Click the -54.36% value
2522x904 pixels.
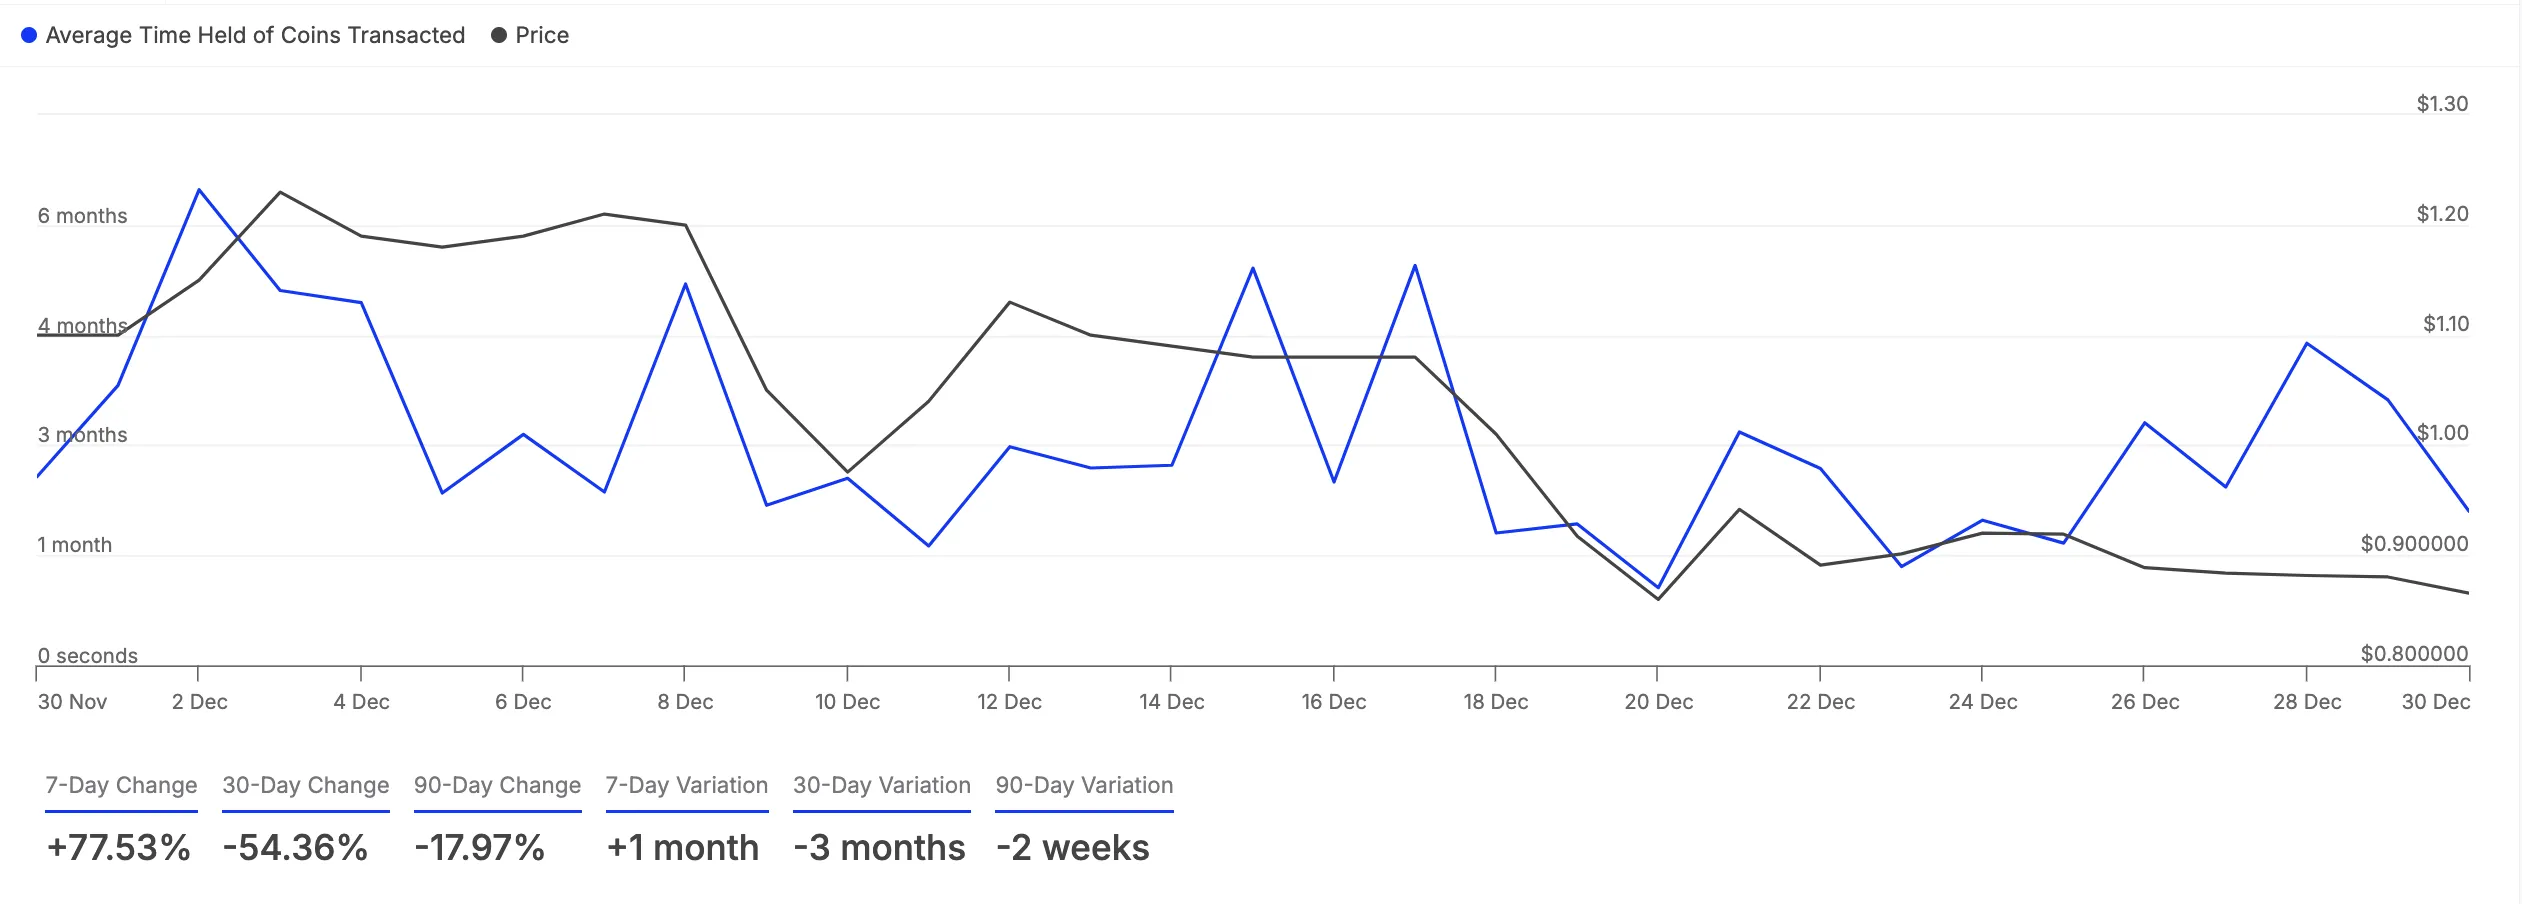point(295,847)
